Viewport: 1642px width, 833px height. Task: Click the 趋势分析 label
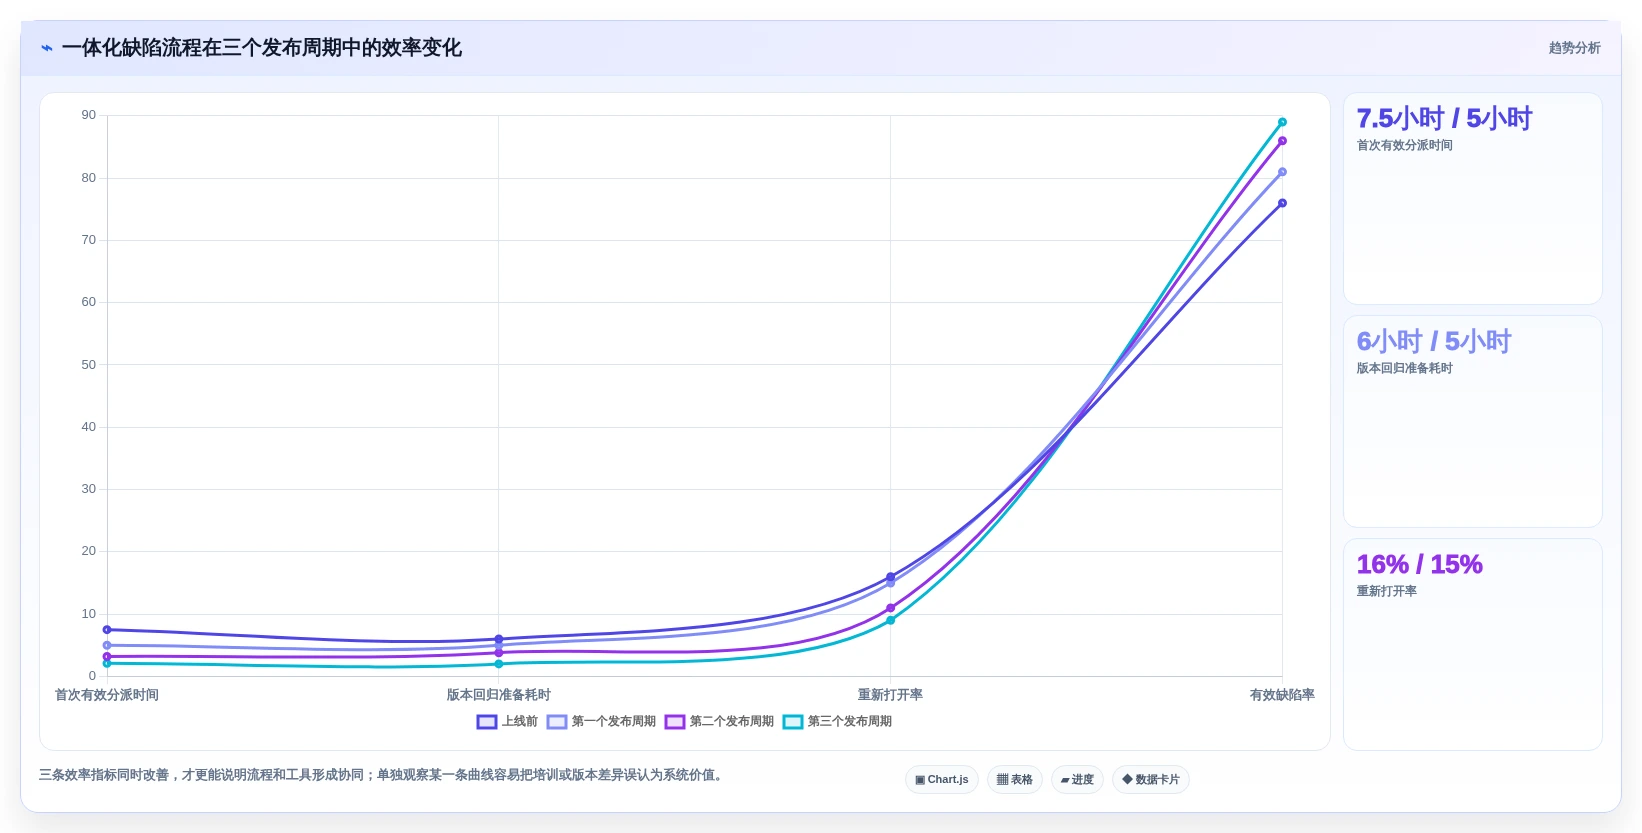click(1574, 48)
